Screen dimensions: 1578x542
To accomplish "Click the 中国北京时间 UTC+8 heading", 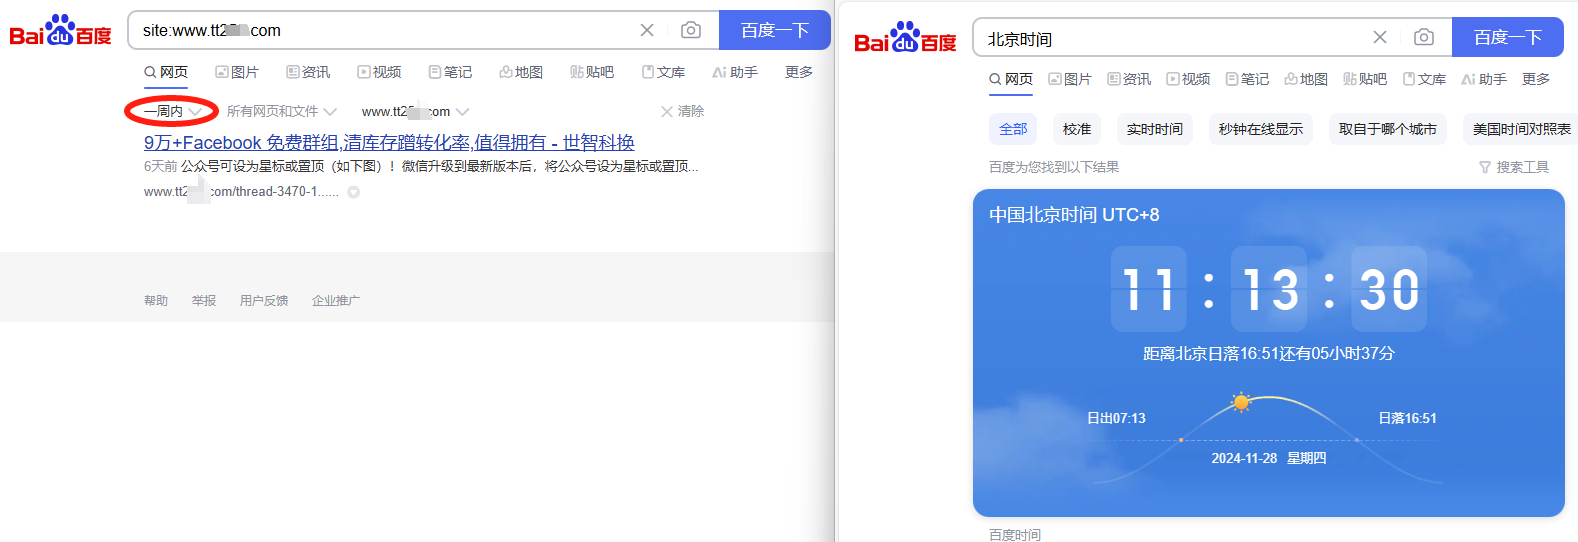I will click(x=1074, y=215).
